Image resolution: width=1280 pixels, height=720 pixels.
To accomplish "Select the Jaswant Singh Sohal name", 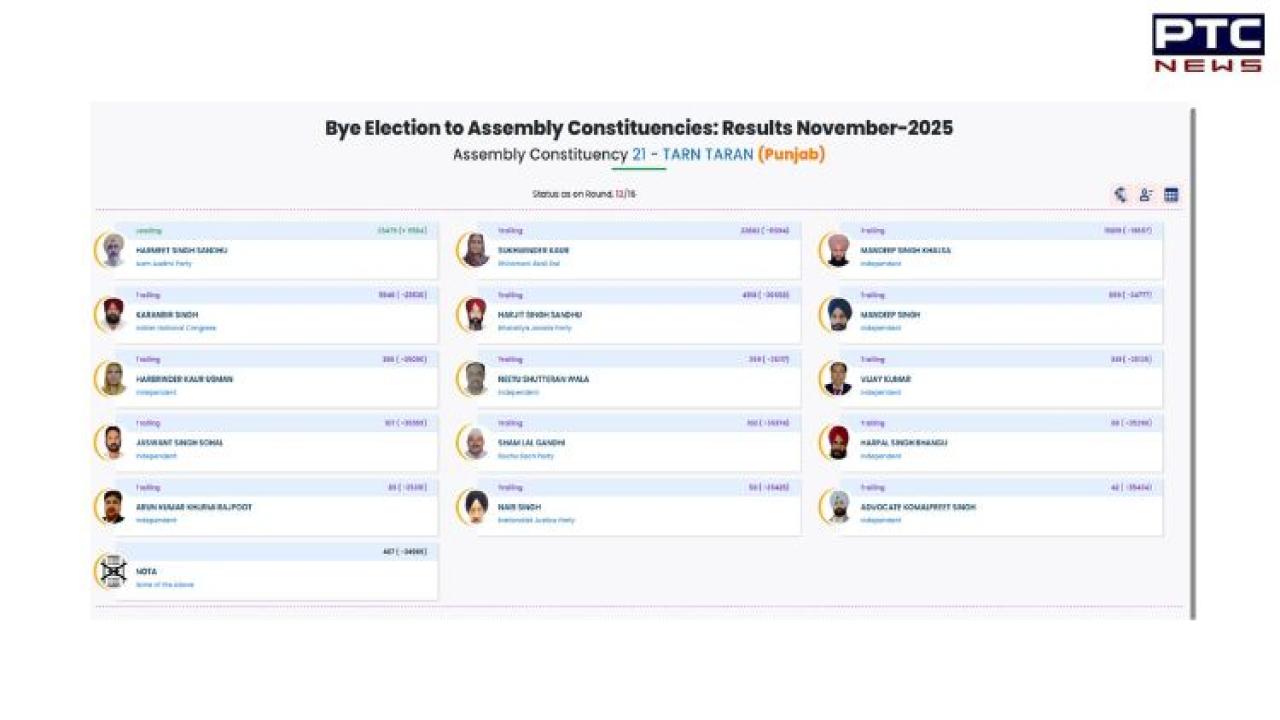I will [x=180, y=442].
